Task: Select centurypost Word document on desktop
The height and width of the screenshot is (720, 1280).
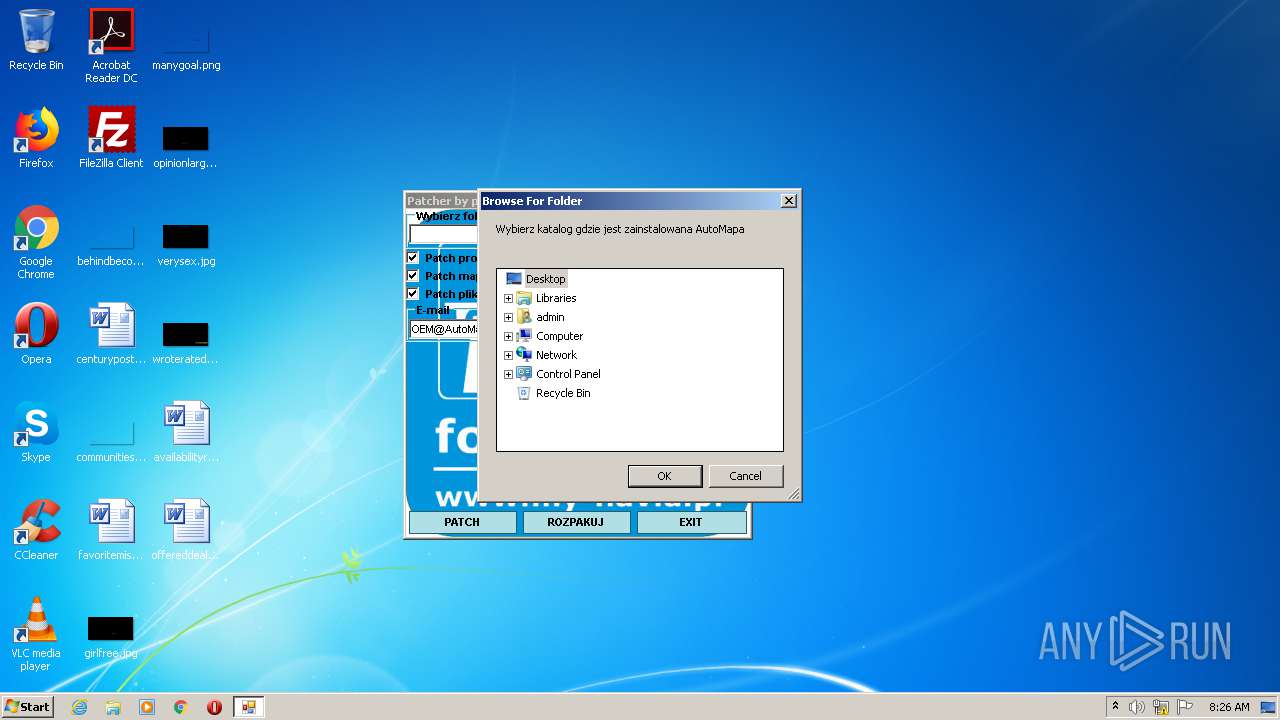Action: [111, 334]
